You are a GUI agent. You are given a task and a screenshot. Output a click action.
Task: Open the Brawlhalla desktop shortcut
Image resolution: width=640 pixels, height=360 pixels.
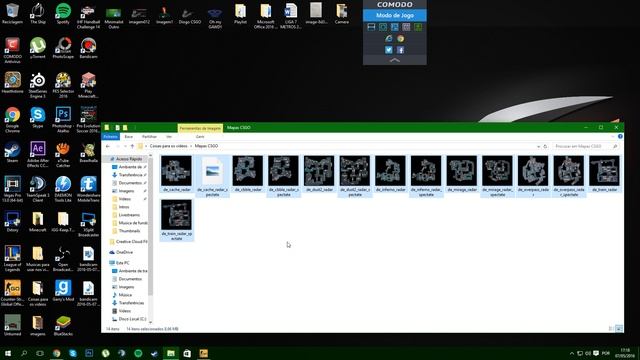(x=88, y=152)
